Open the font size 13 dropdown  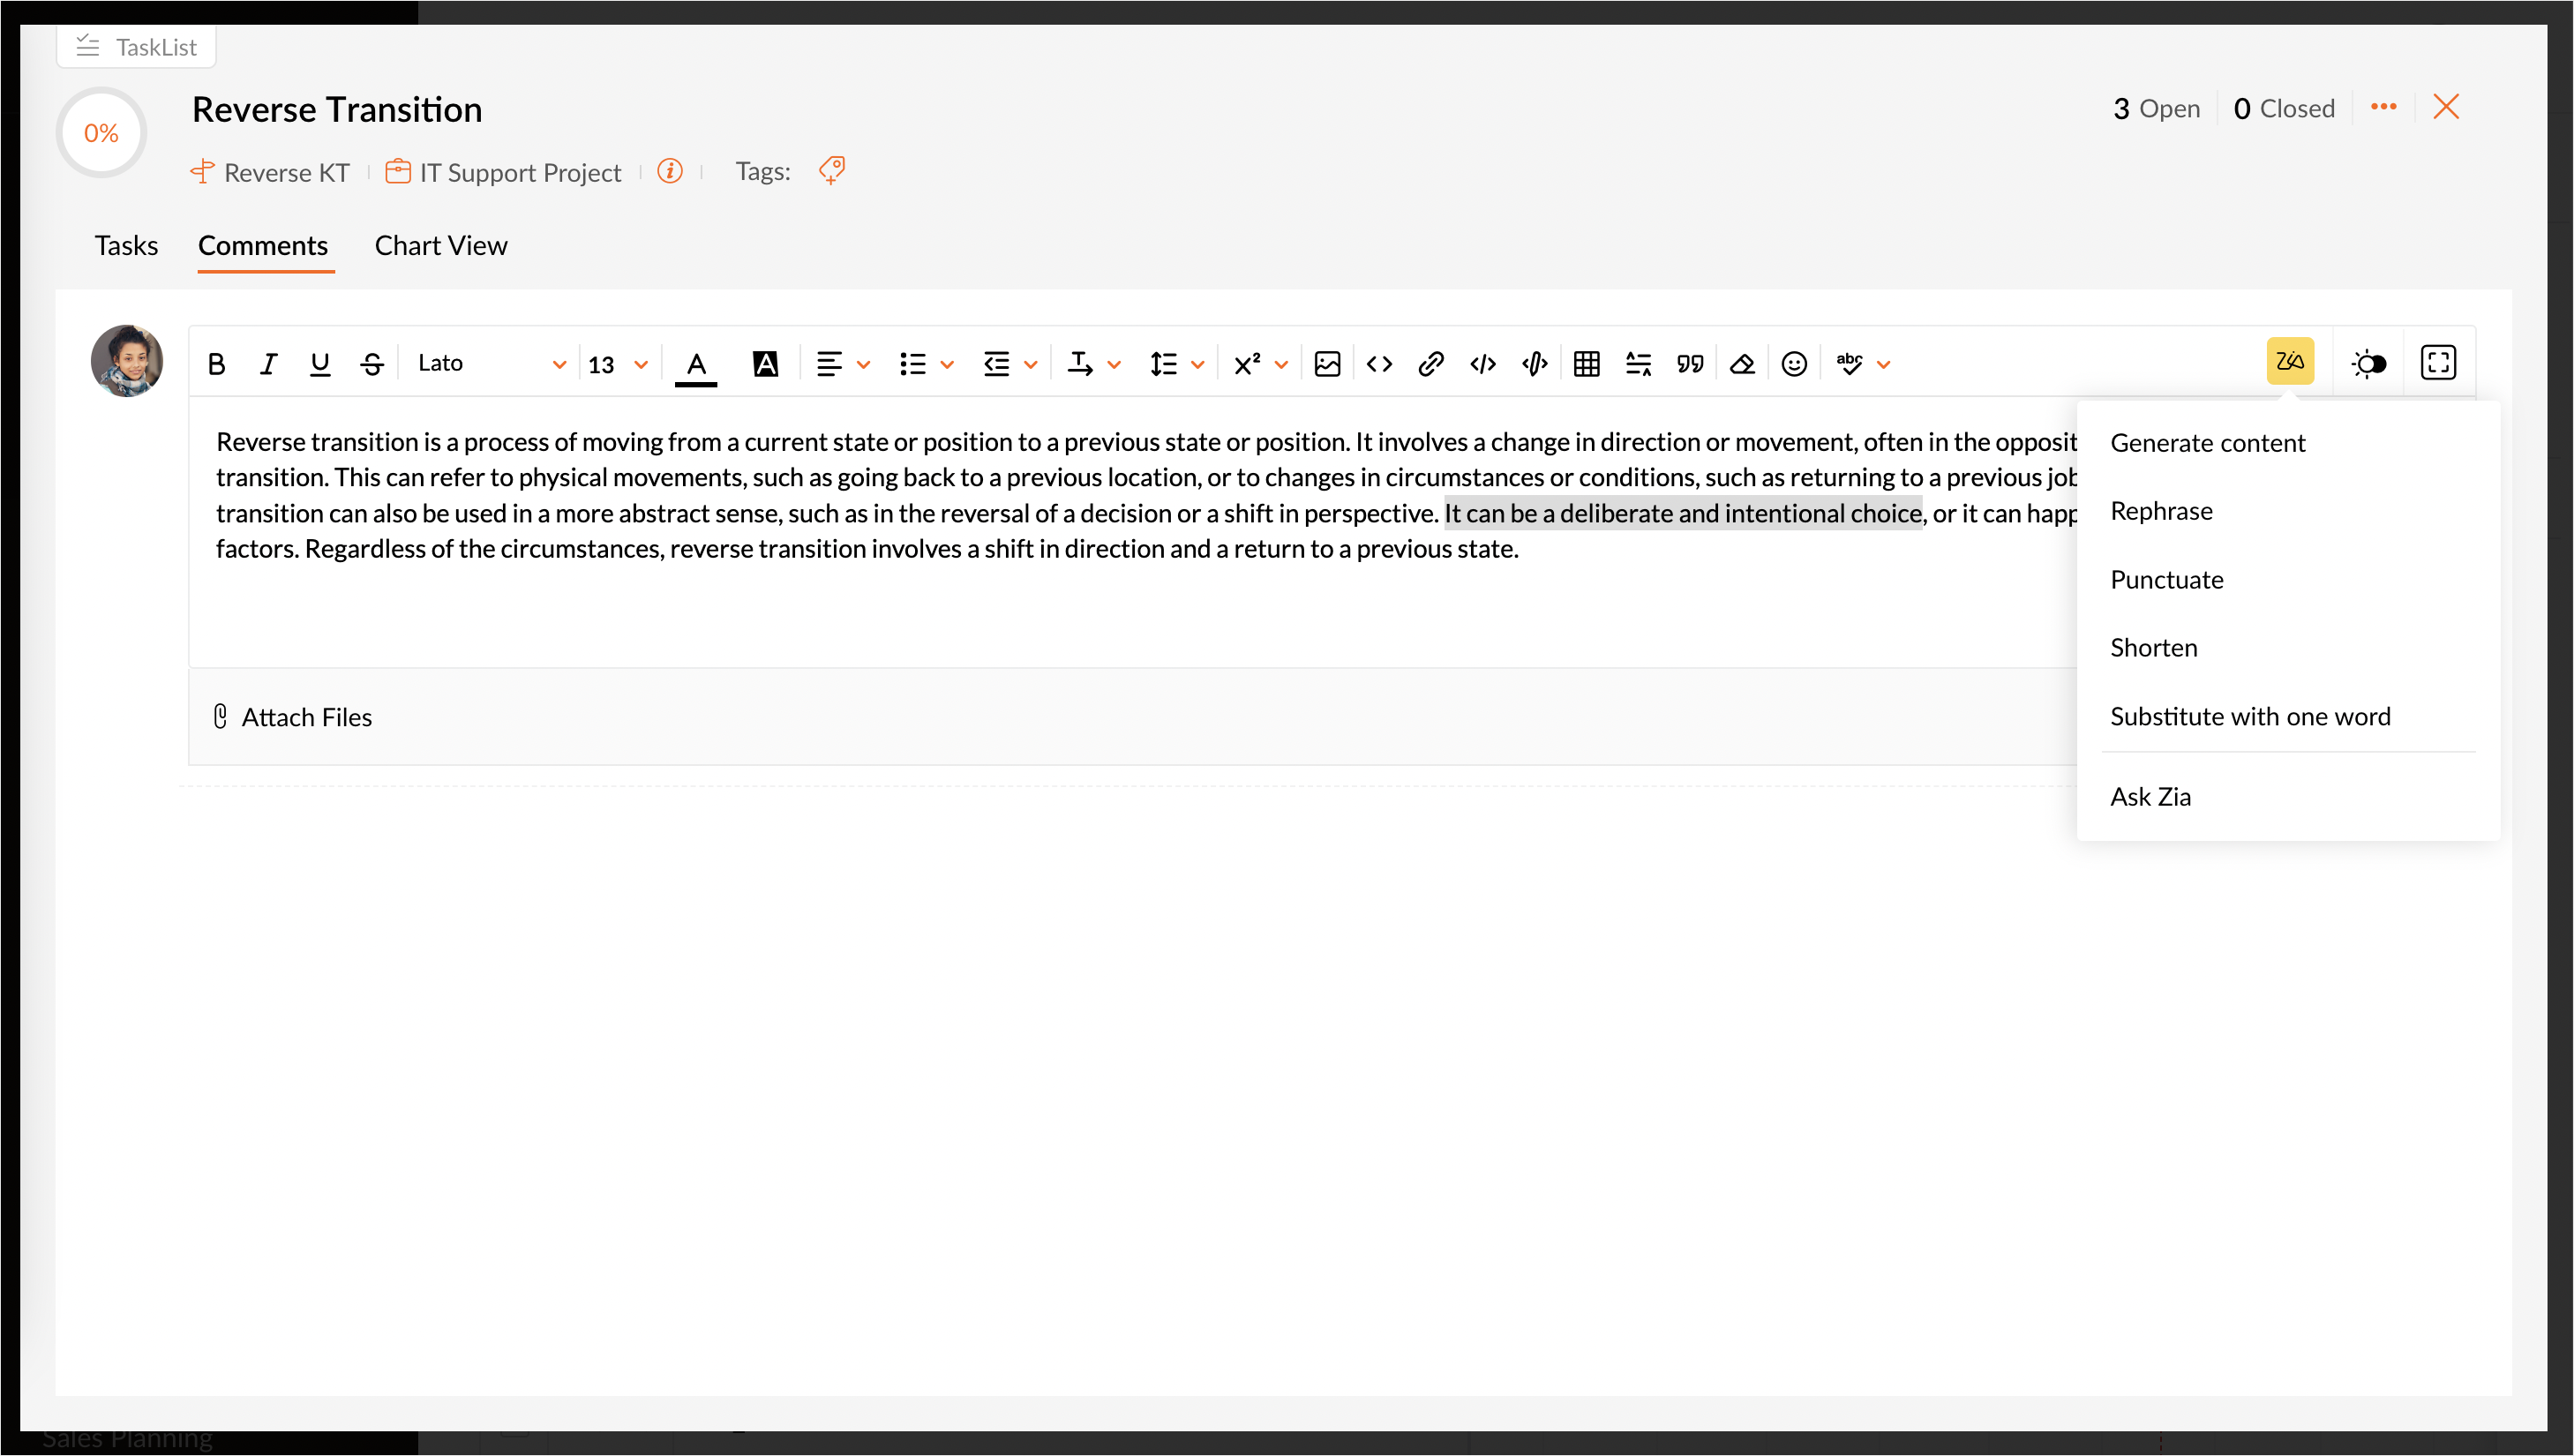tap(617, 364)
